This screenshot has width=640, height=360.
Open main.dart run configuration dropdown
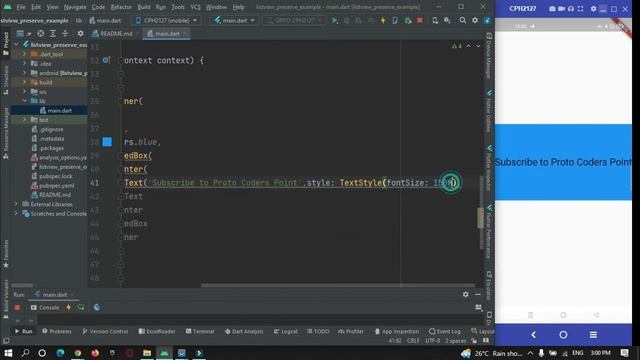(x=235, y=20)
